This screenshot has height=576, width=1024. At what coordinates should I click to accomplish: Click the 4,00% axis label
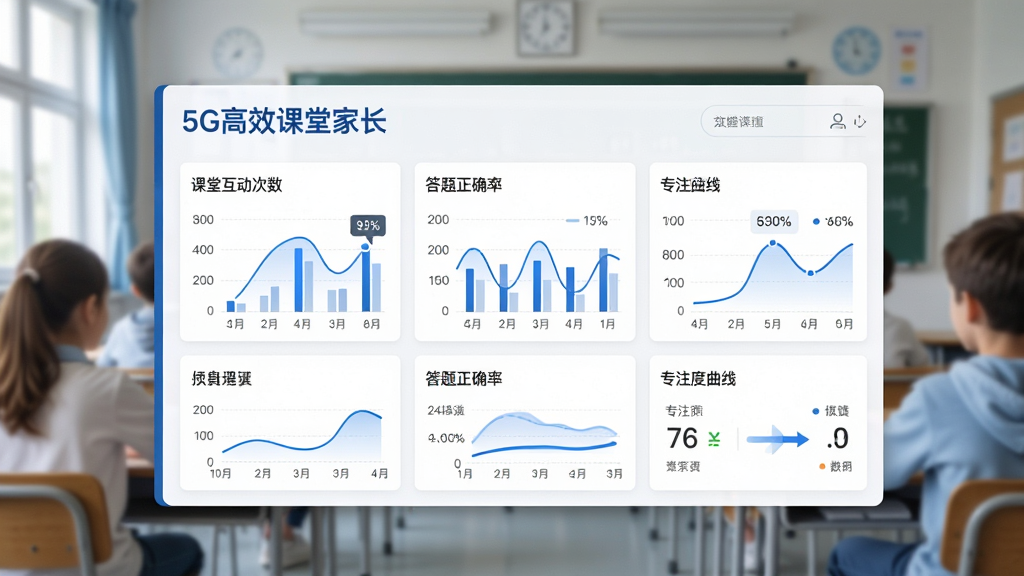pyautogui.click(x=446, y=438)
